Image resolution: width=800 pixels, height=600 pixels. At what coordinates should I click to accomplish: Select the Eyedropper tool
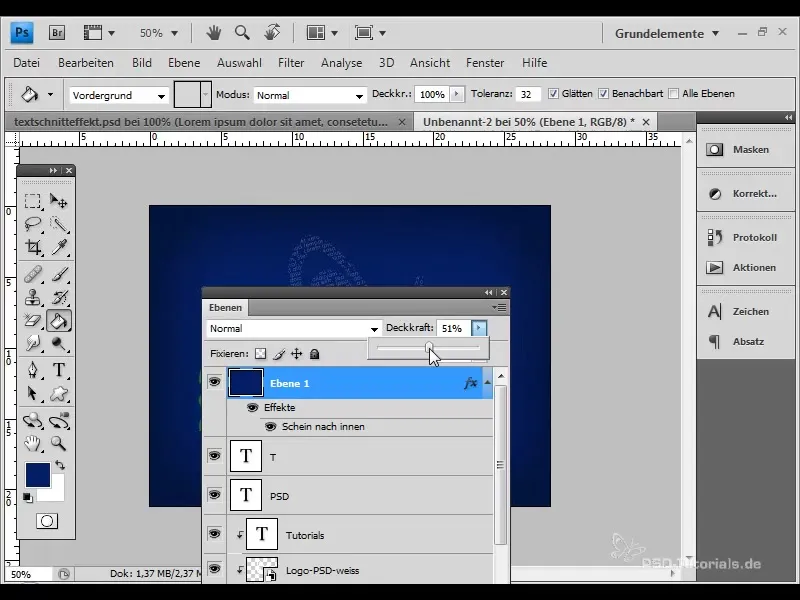point(59,247)
